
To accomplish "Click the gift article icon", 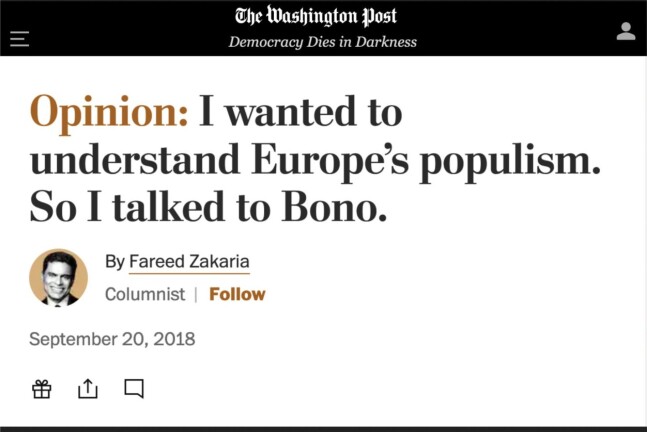I will [42, 389].
